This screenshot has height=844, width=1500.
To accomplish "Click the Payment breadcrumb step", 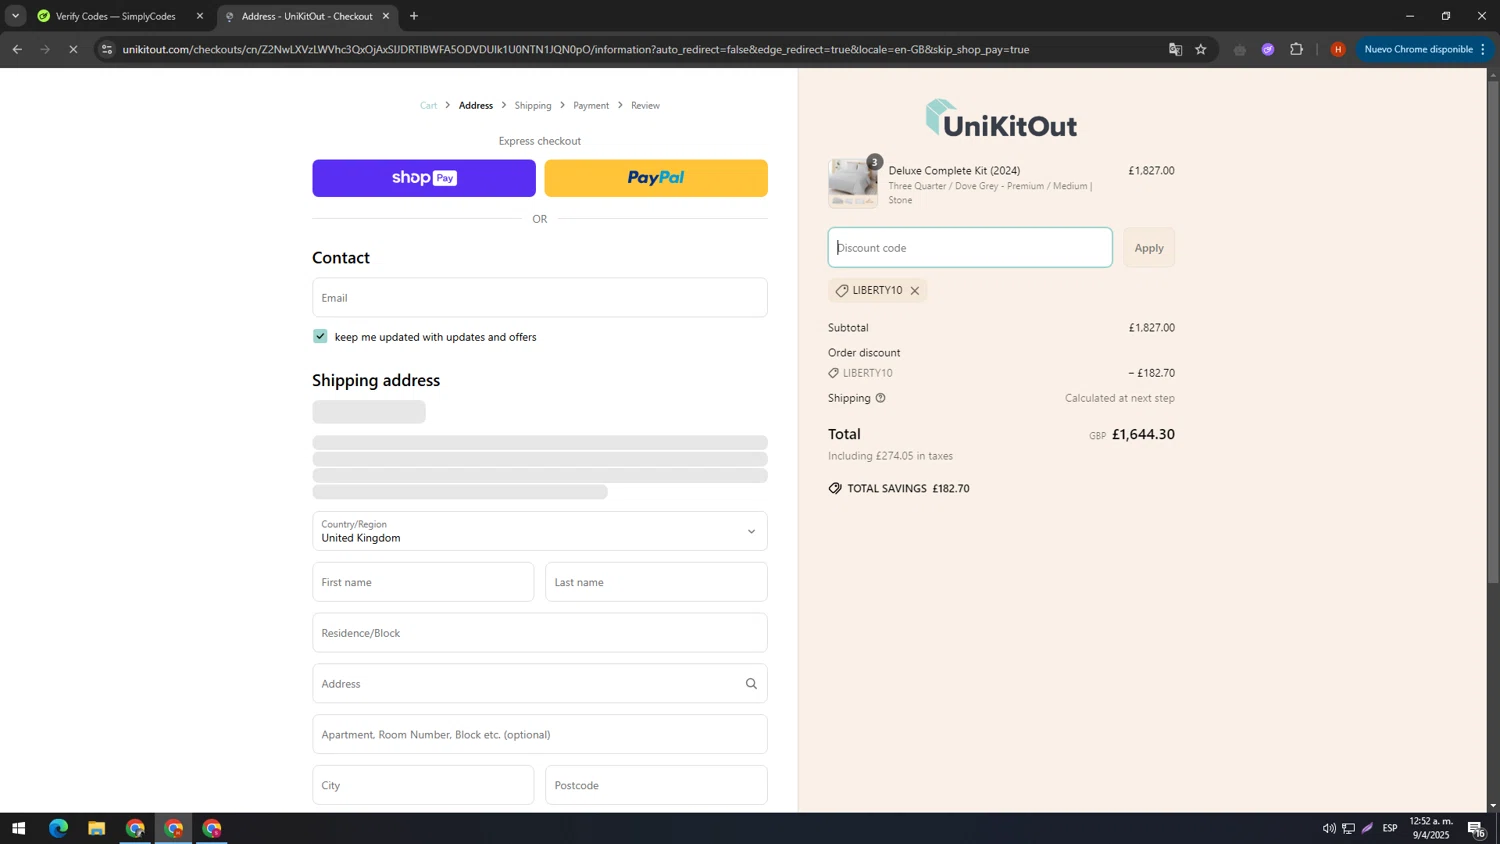I will pos(591,105).
